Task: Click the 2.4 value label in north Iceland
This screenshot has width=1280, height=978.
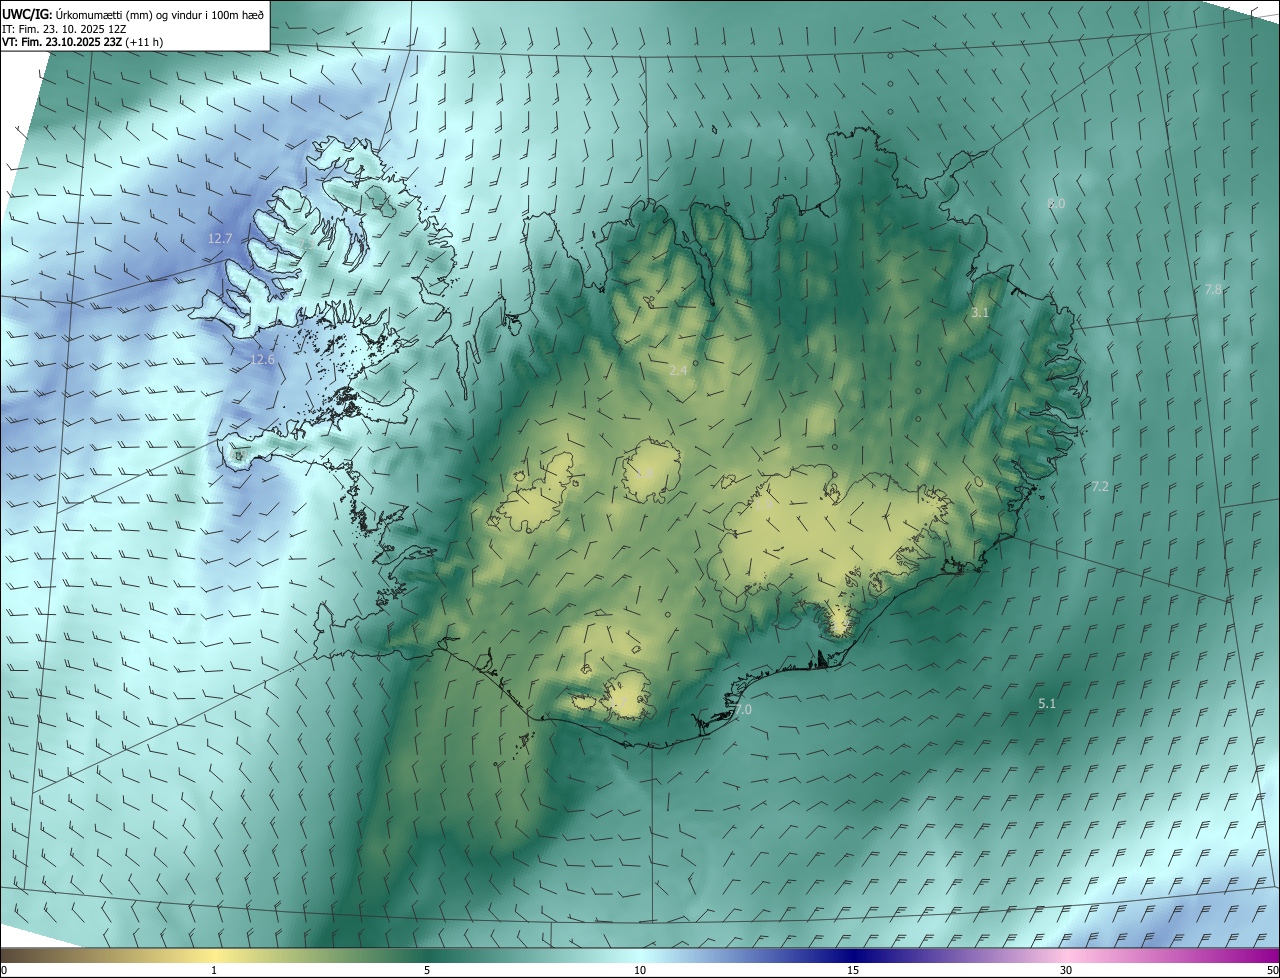Action: 678,370
